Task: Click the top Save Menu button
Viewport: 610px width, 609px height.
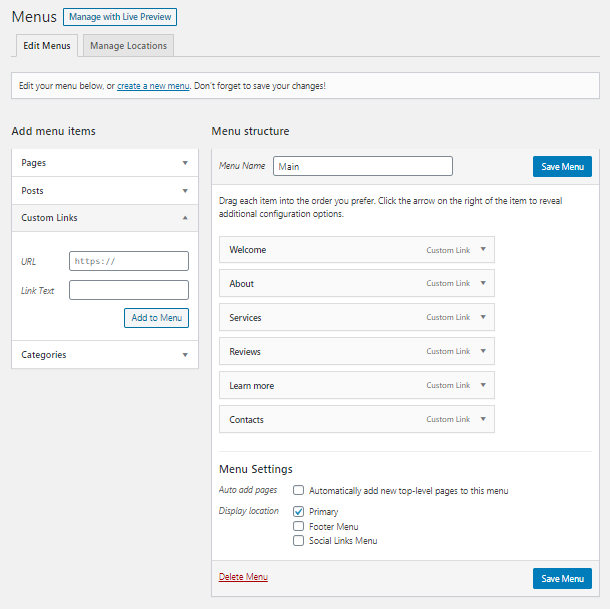Action: [x=562, y=167]
